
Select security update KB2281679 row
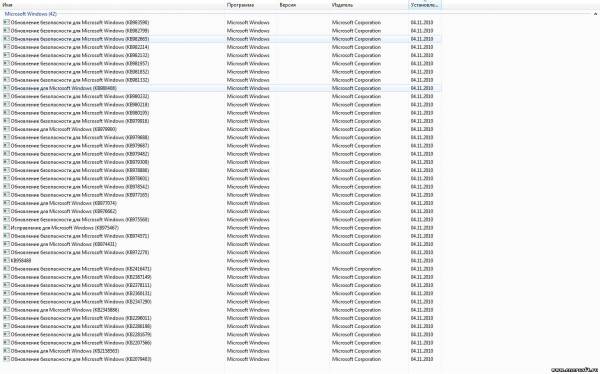[x=222, y=335]
